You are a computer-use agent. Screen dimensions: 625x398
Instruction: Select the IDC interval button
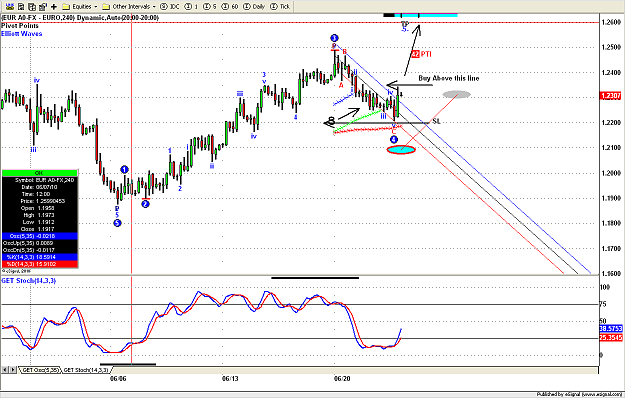pos(170,6)
